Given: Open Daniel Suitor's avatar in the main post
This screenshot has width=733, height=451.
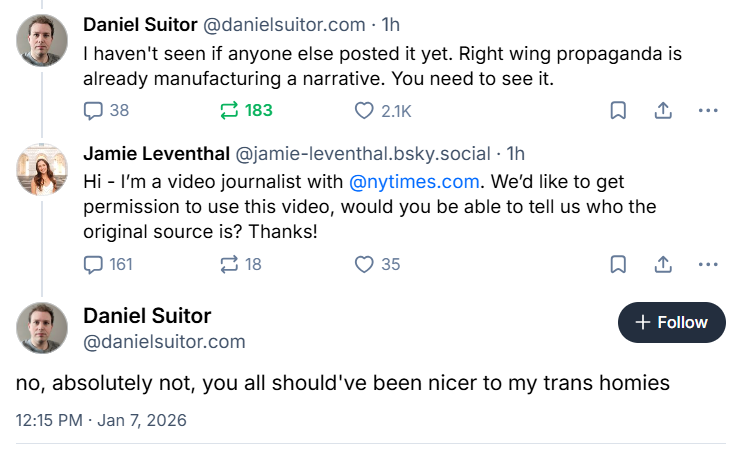Looking at the screenshot, I should (x=42, y=327).
